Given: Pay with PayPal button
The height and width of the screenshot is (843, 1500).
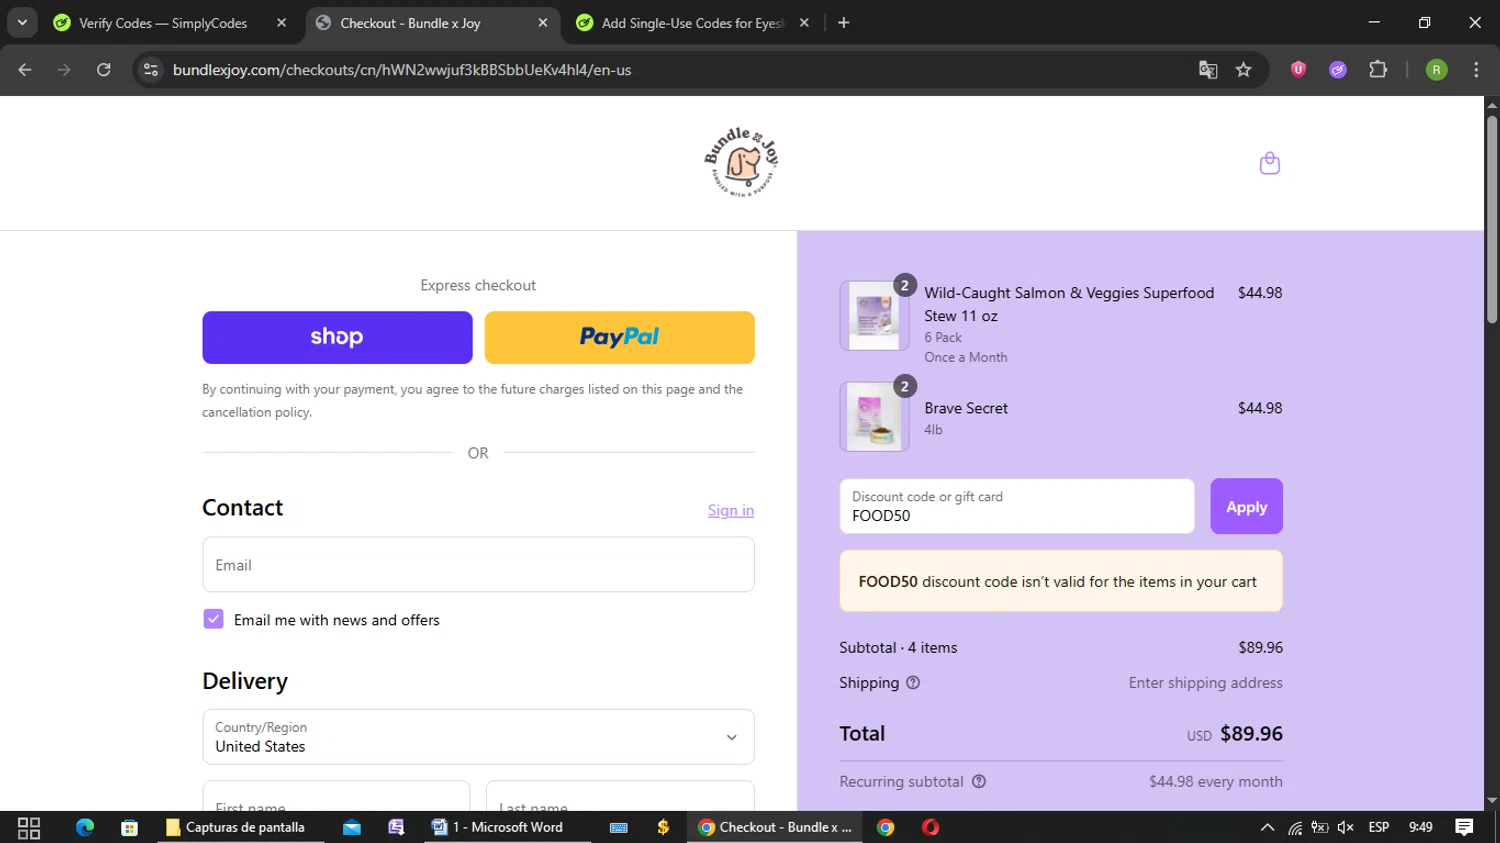Looking at the screenshot, I should [619, 337].
